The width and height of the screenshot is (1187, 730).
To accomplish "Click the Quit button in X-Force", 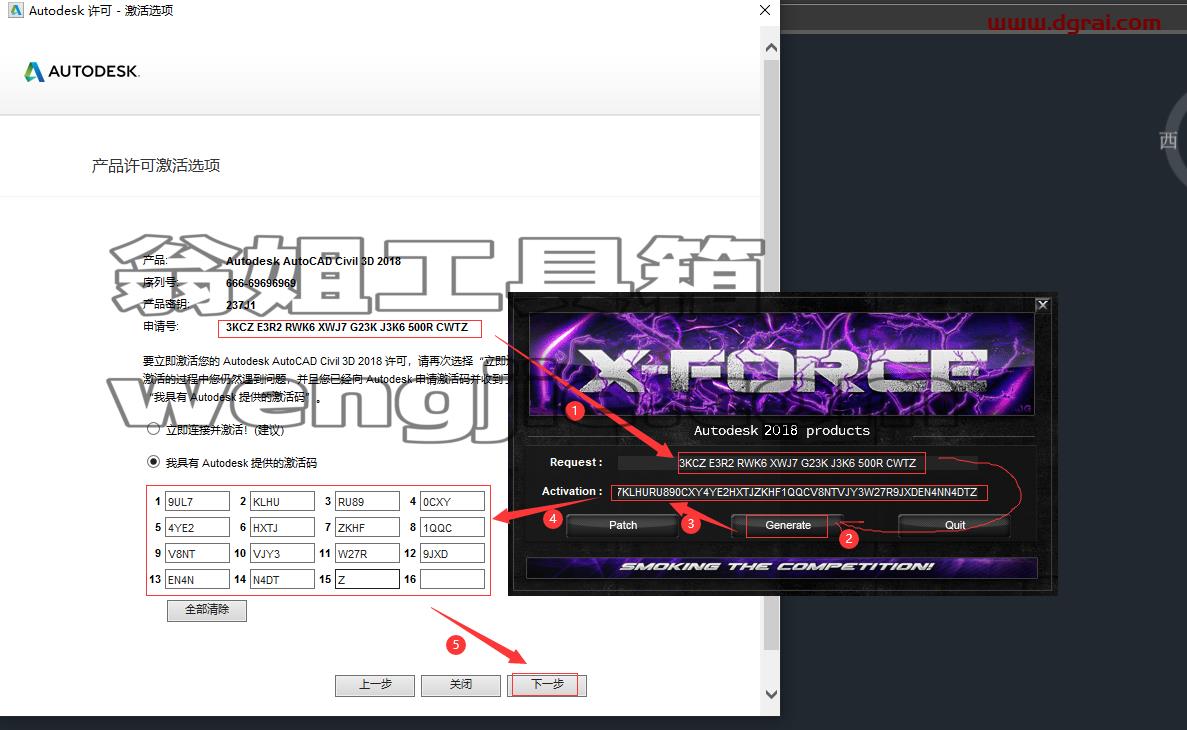I will point(955,525).
